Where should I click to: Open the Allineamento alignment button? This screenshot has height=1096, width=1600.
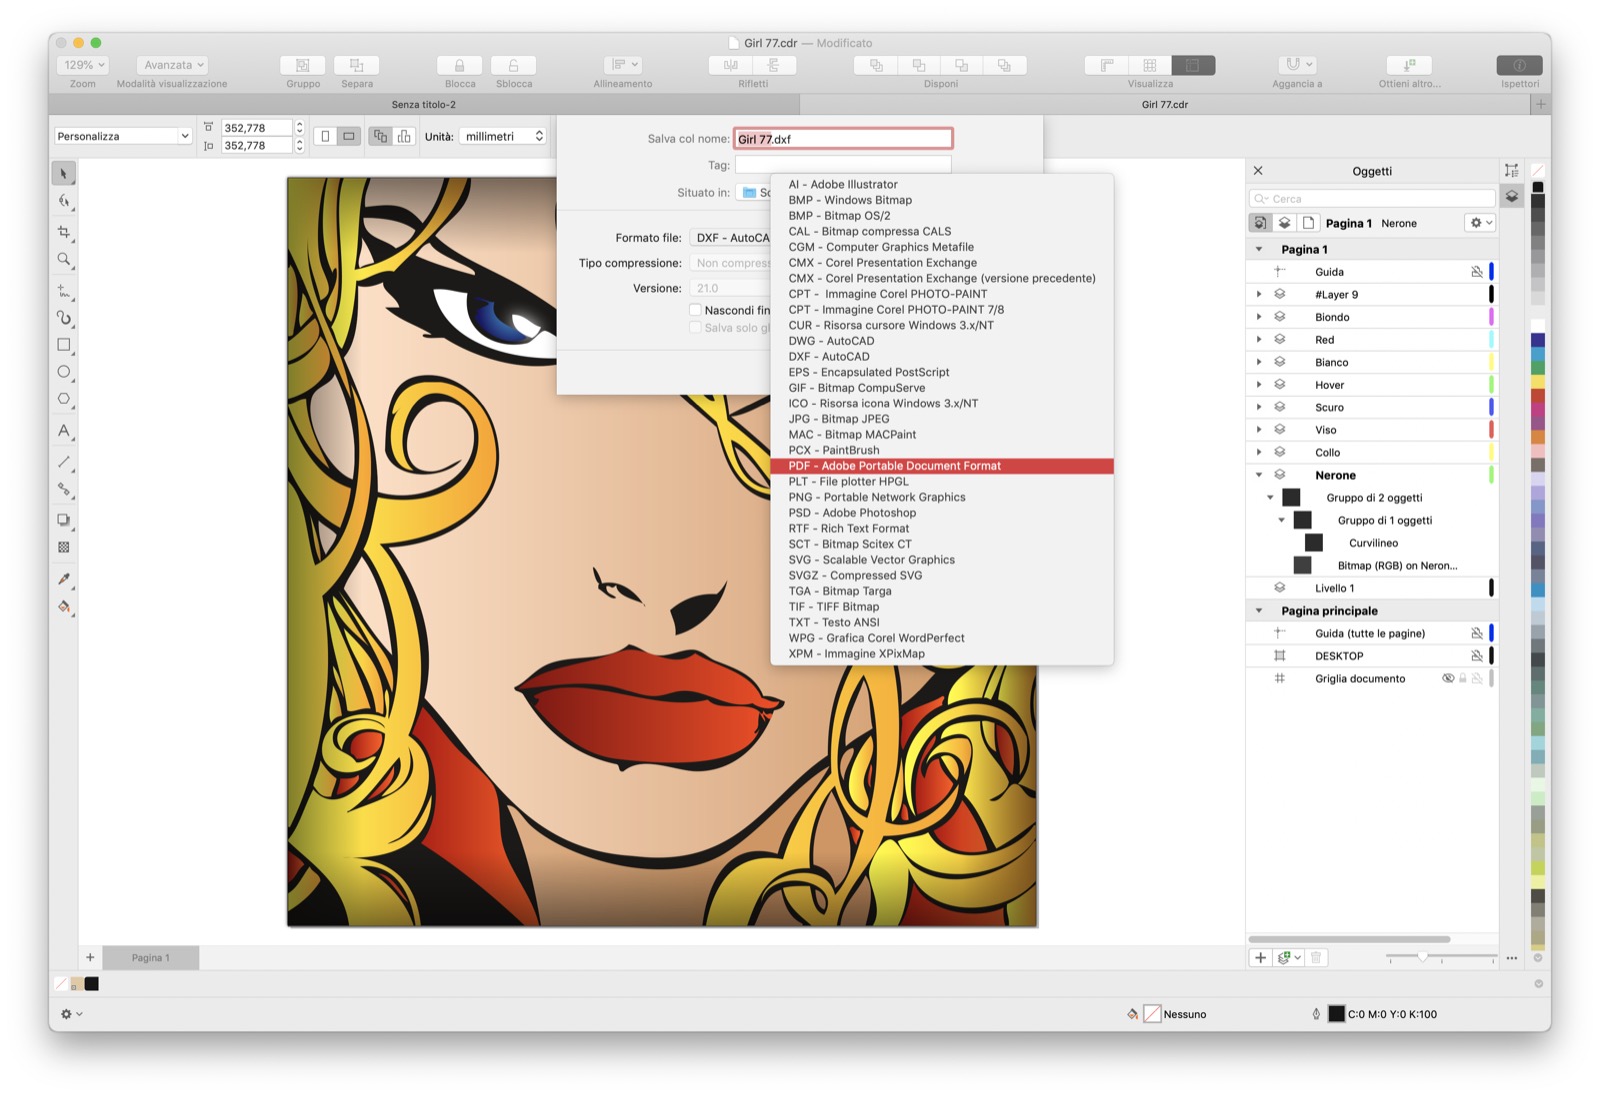[624, 65]
